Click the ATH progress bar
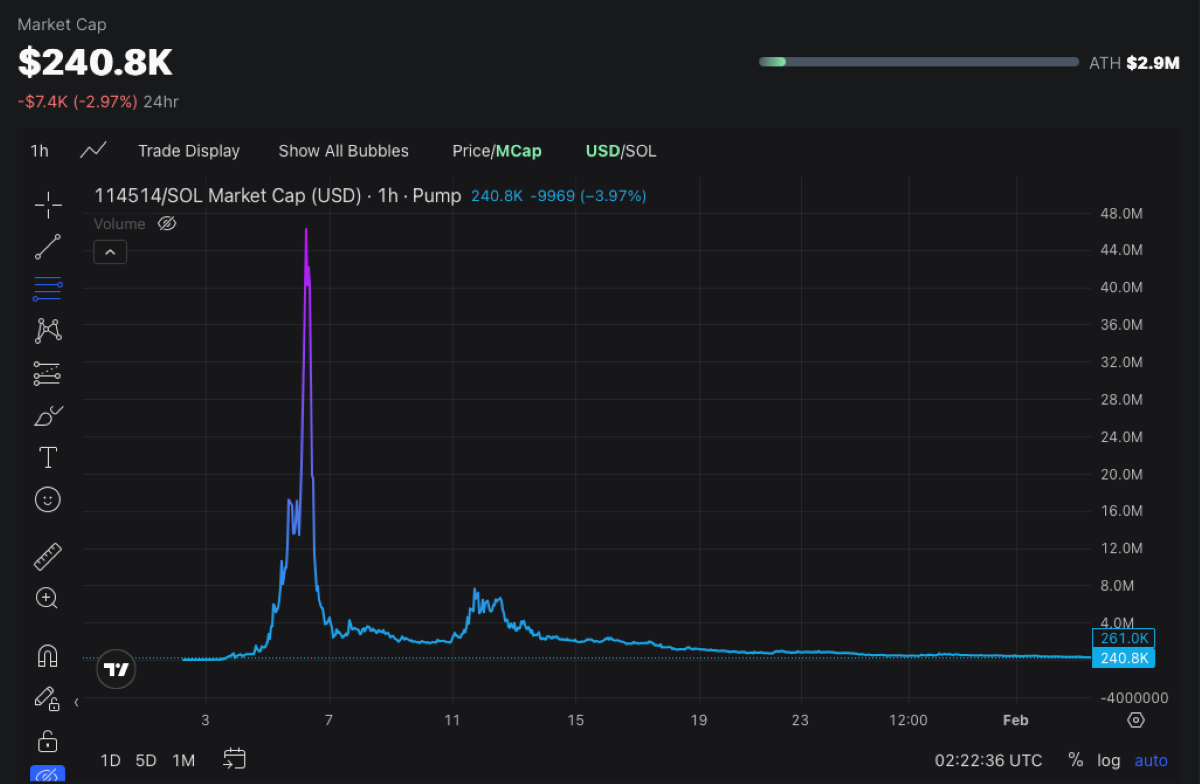1200x784 pixels. pyautogui.click(x=918, y=62)
